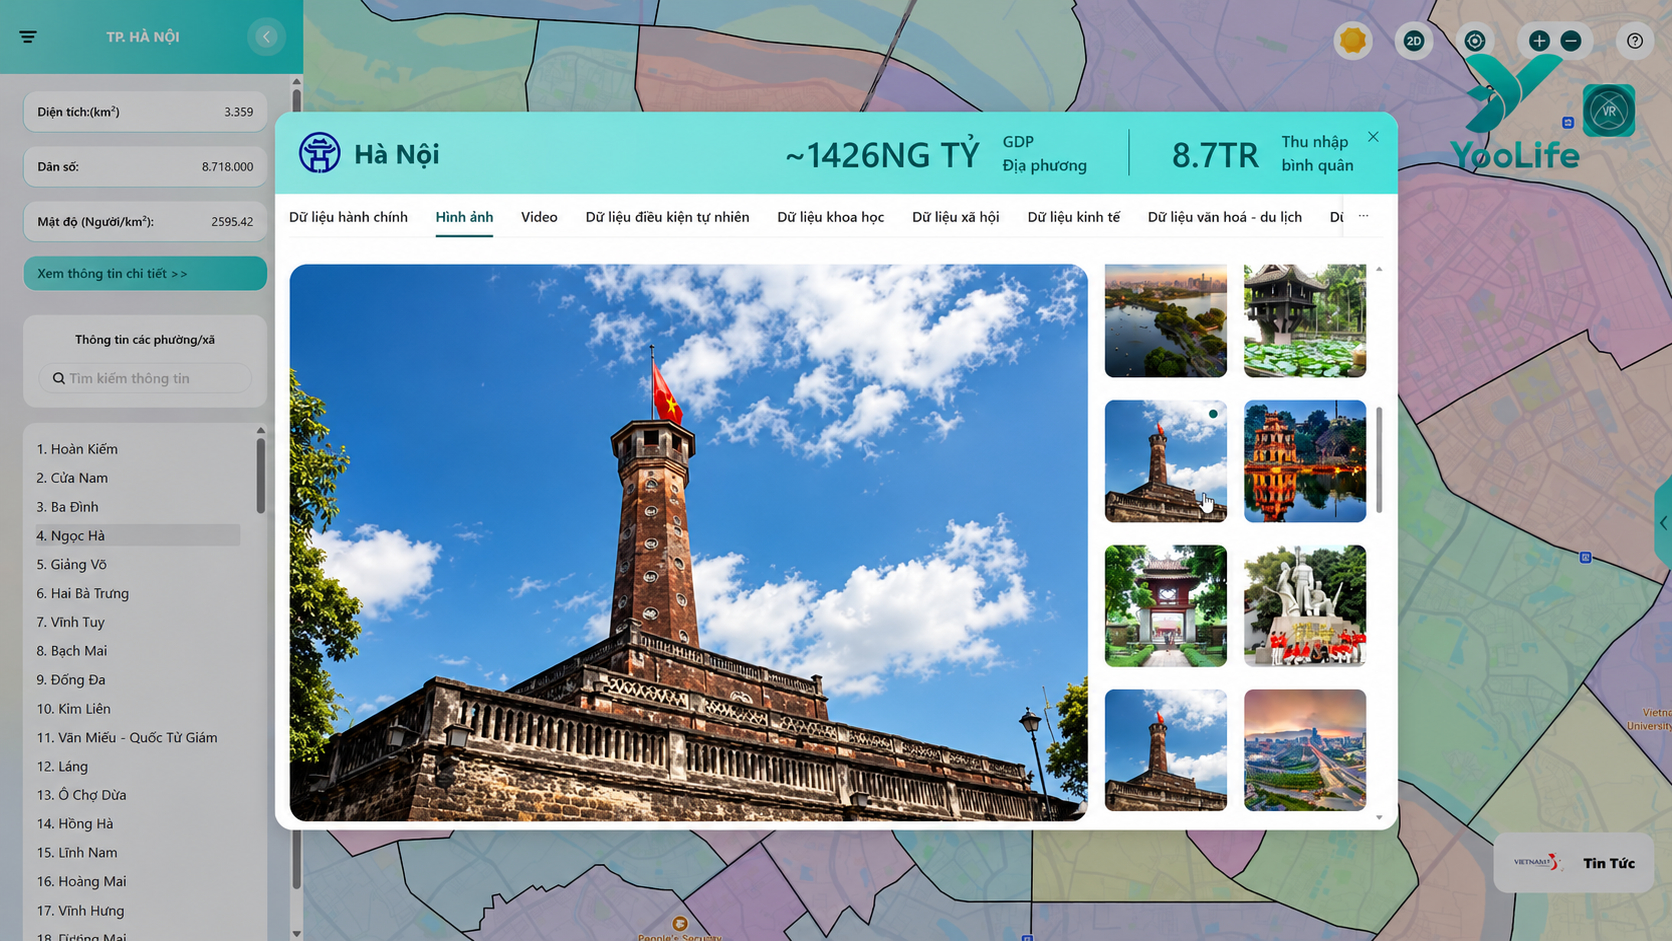Expand the right edge panel chevron
Image resolution: width=1672 pixels, height=941 pixels.
[1663, 523]
